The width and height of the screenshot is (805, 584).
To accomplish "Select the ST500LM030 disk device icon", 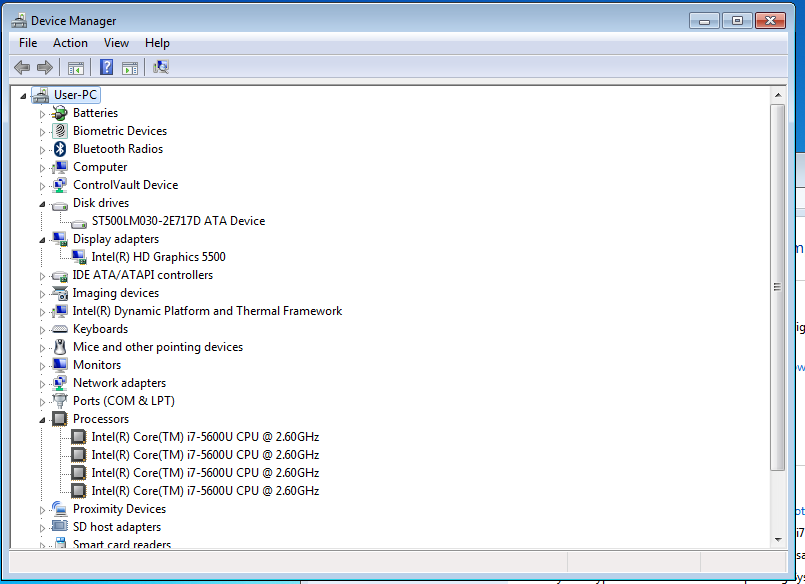I will (x=79, y=223).
